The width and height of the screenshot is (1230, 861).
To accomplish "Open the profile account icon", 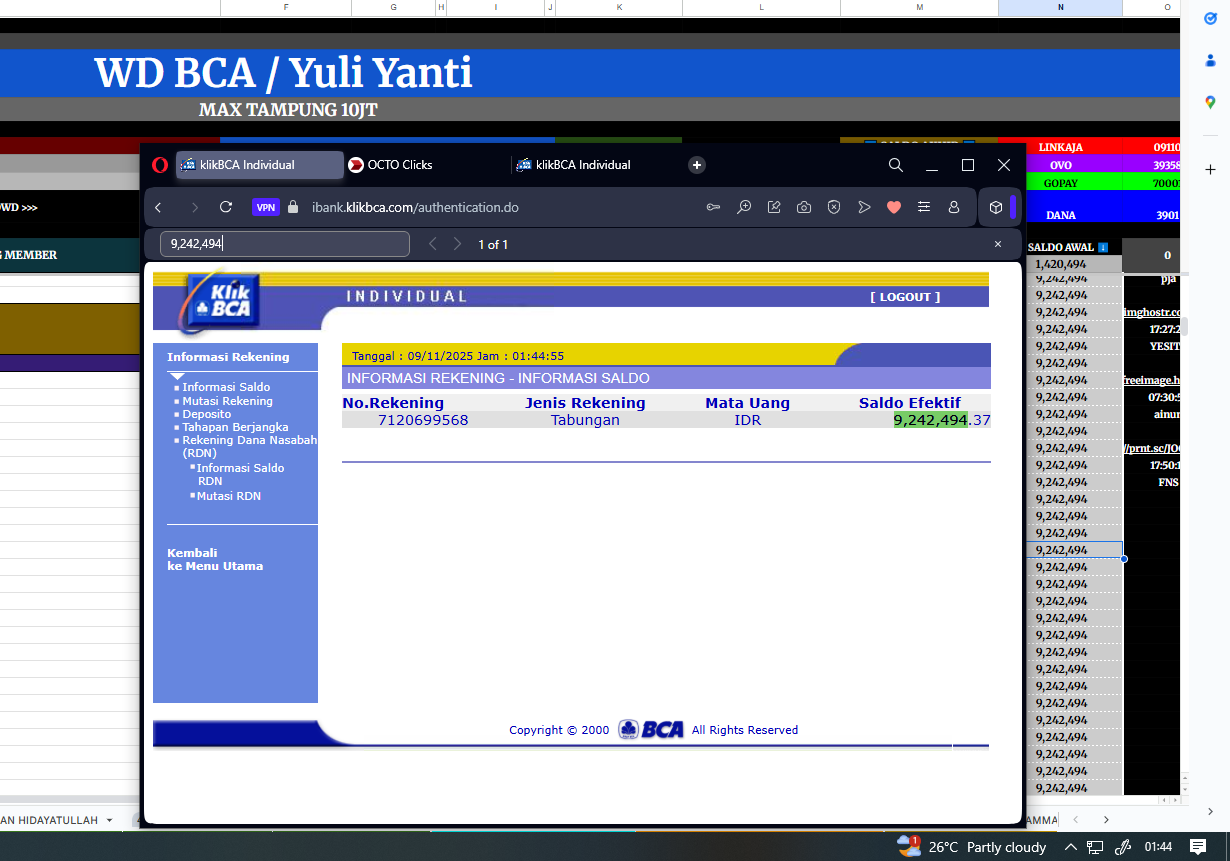I will coord(954,207).
